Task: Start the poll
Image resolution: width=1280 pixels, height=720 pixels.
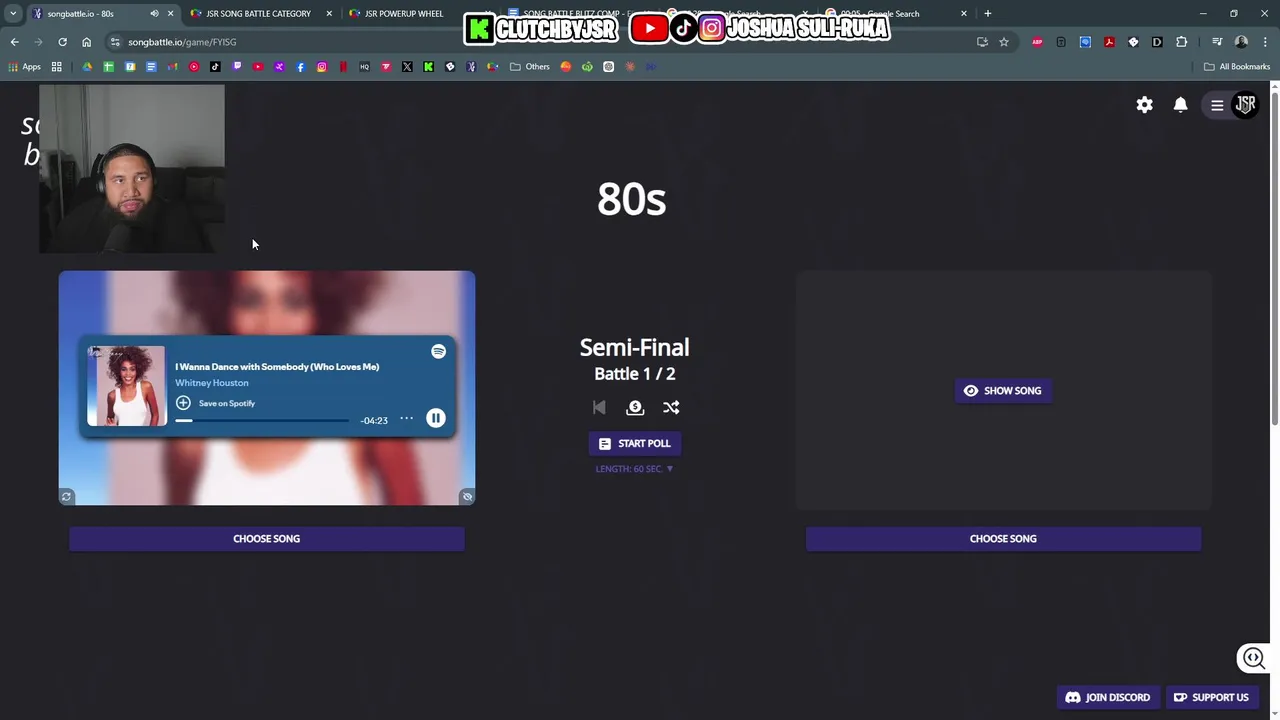Action: (635, 443)
